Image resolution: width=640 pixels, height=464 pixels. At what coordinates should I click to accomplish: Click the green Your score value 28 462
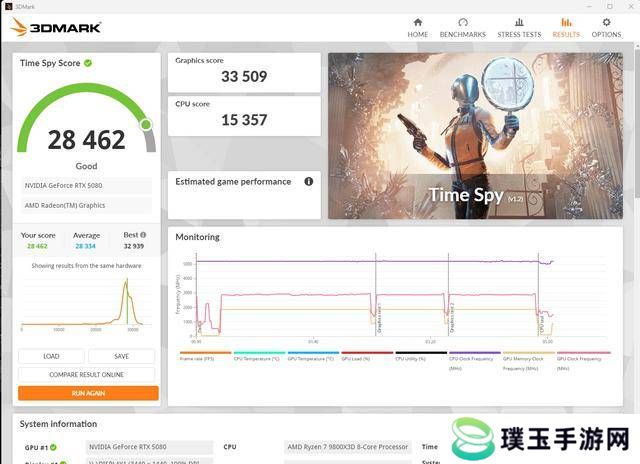point(37,246)
